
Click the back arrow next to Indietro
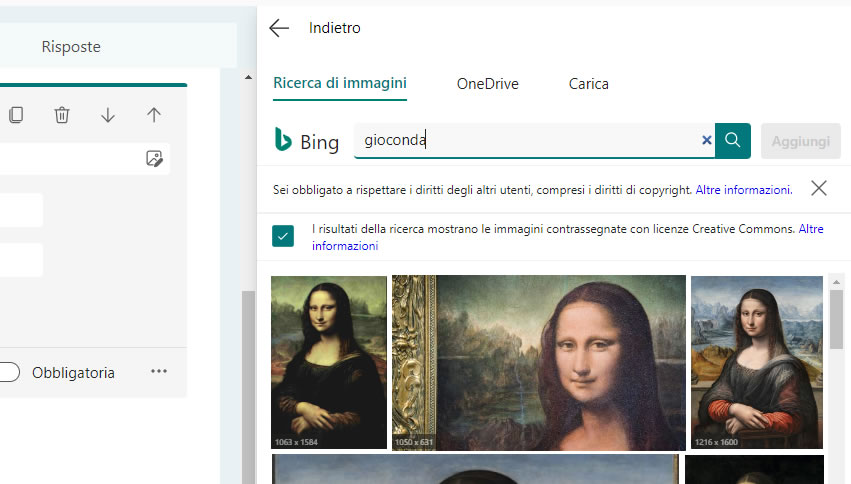[279, 28]
